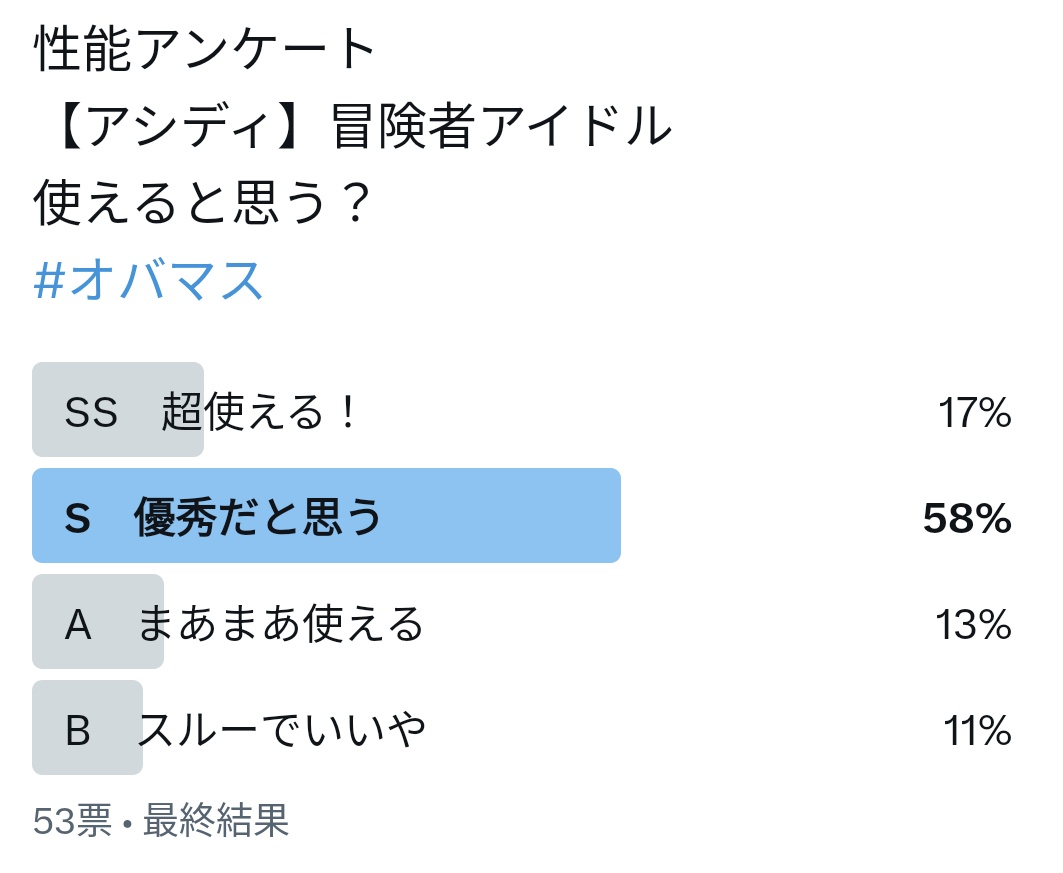Click the 13% result percentage
The height and width of the screenshot is (873, 1063).
[x=974, y=624]
